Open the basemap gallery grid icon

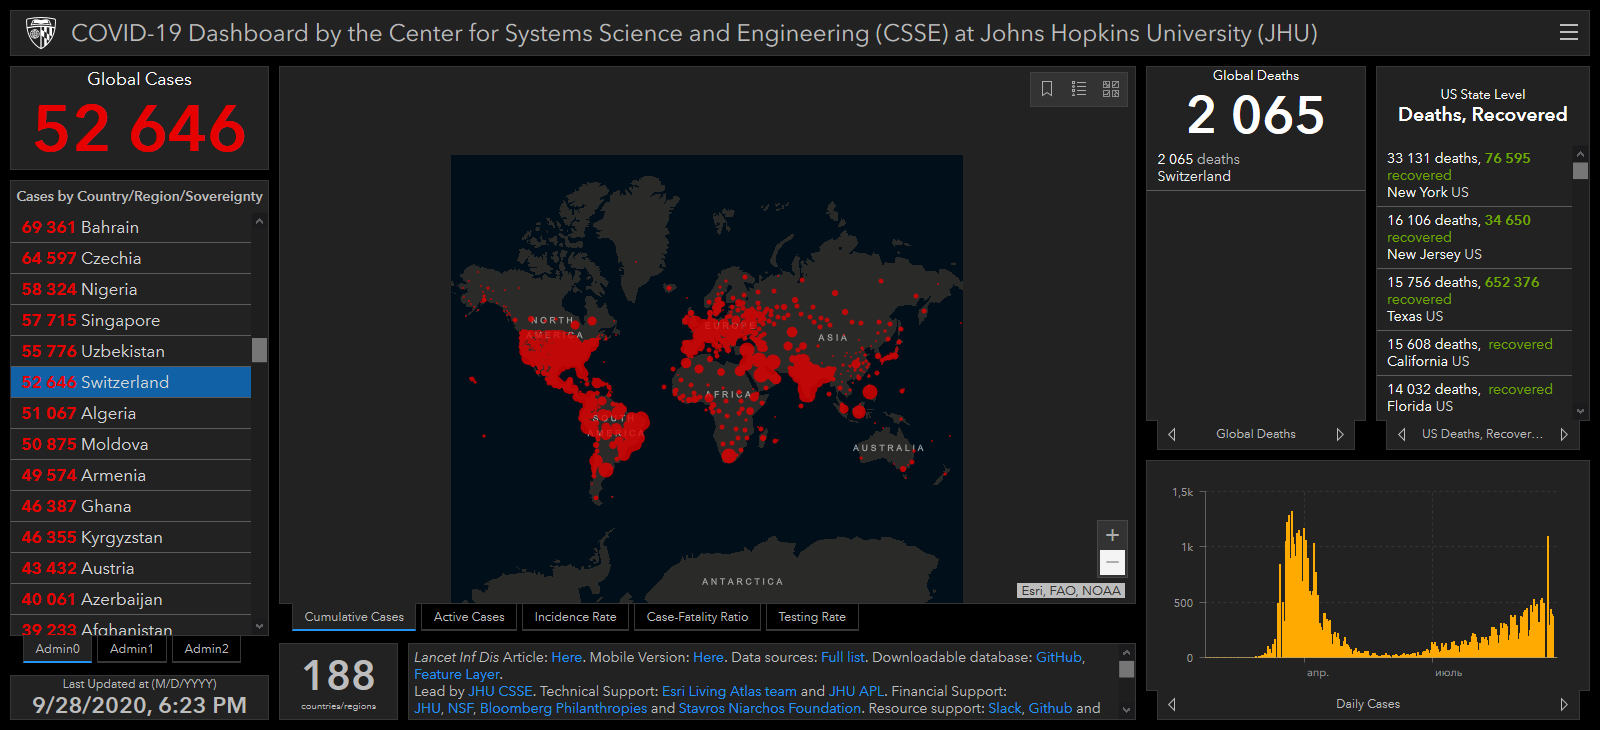click(1111, 89)
